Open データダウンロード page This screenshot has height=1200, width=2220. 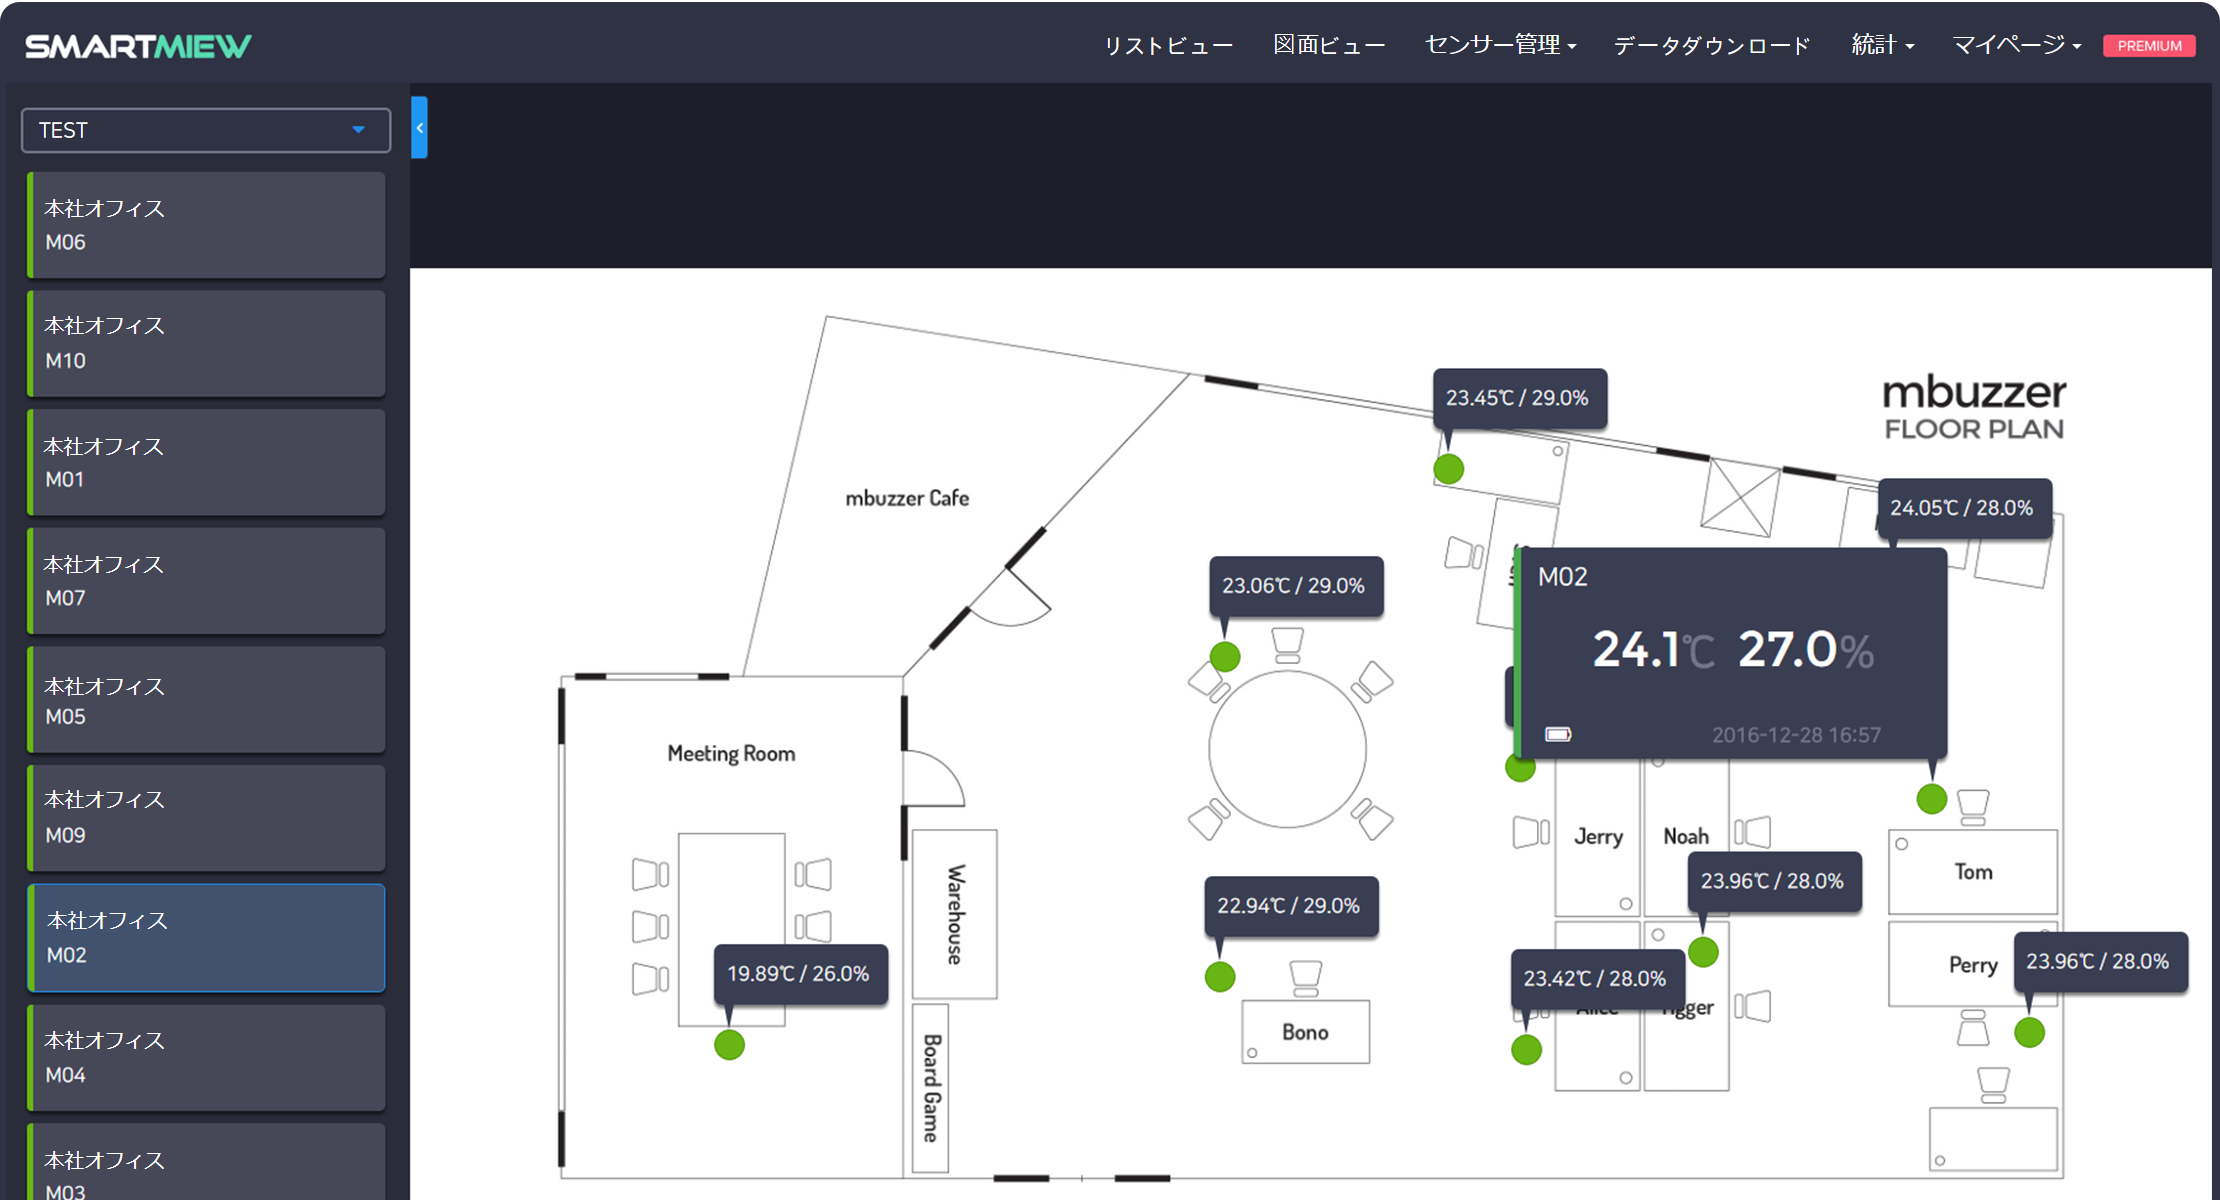[x=1712, y=45]
